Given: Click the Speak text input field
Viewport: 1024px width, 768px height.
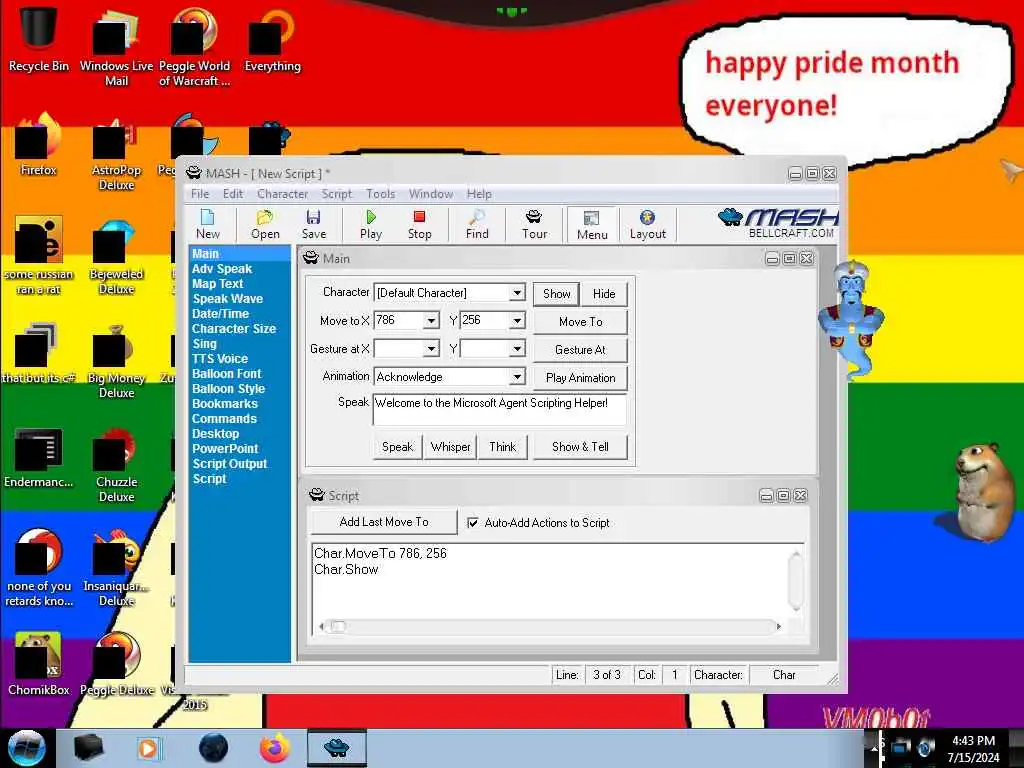Looking at the screenshot, I should pos(500,409).
